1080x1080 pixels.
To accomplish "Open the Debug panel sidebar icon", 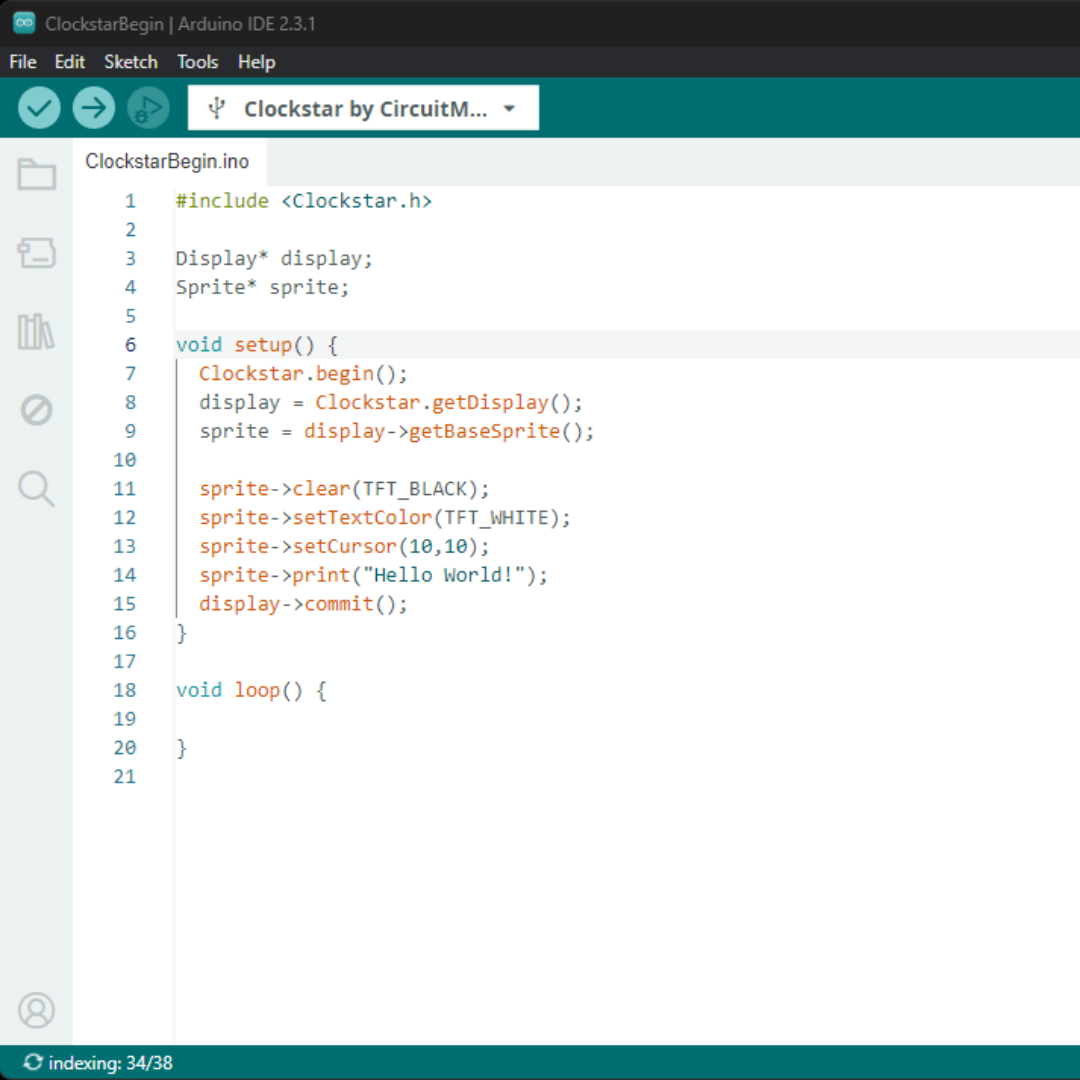I will tap(36, 410).
